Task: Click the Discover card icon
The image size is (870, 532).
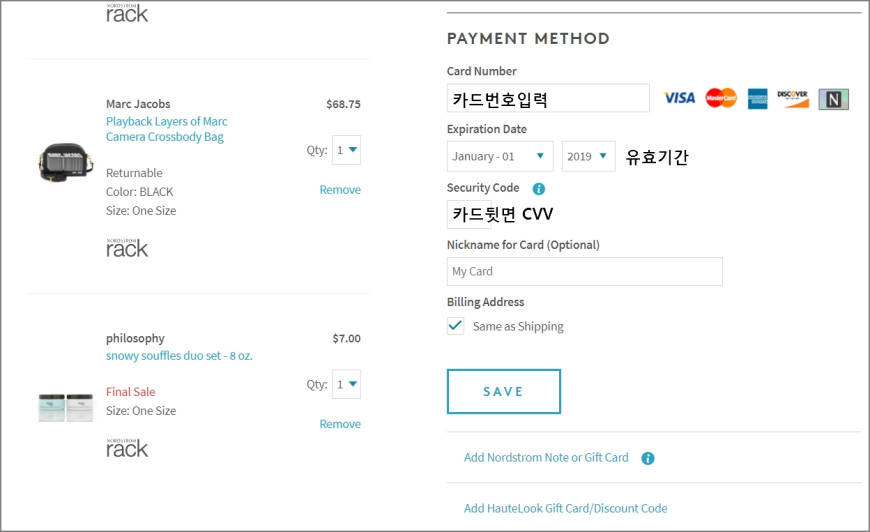Action: tap(792, 98)
